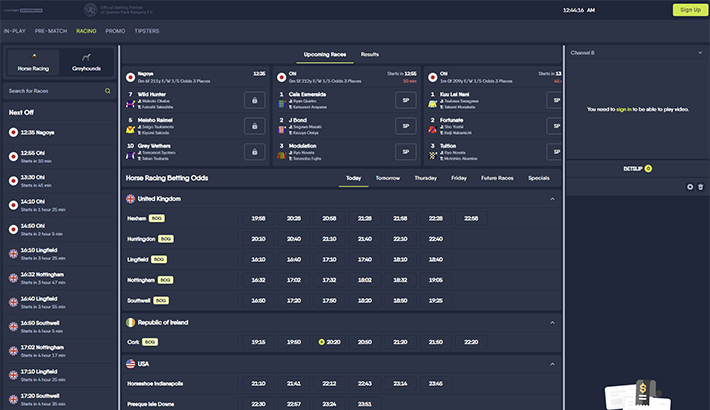Select the Greyhounds category button

click(x=86, y=62)
